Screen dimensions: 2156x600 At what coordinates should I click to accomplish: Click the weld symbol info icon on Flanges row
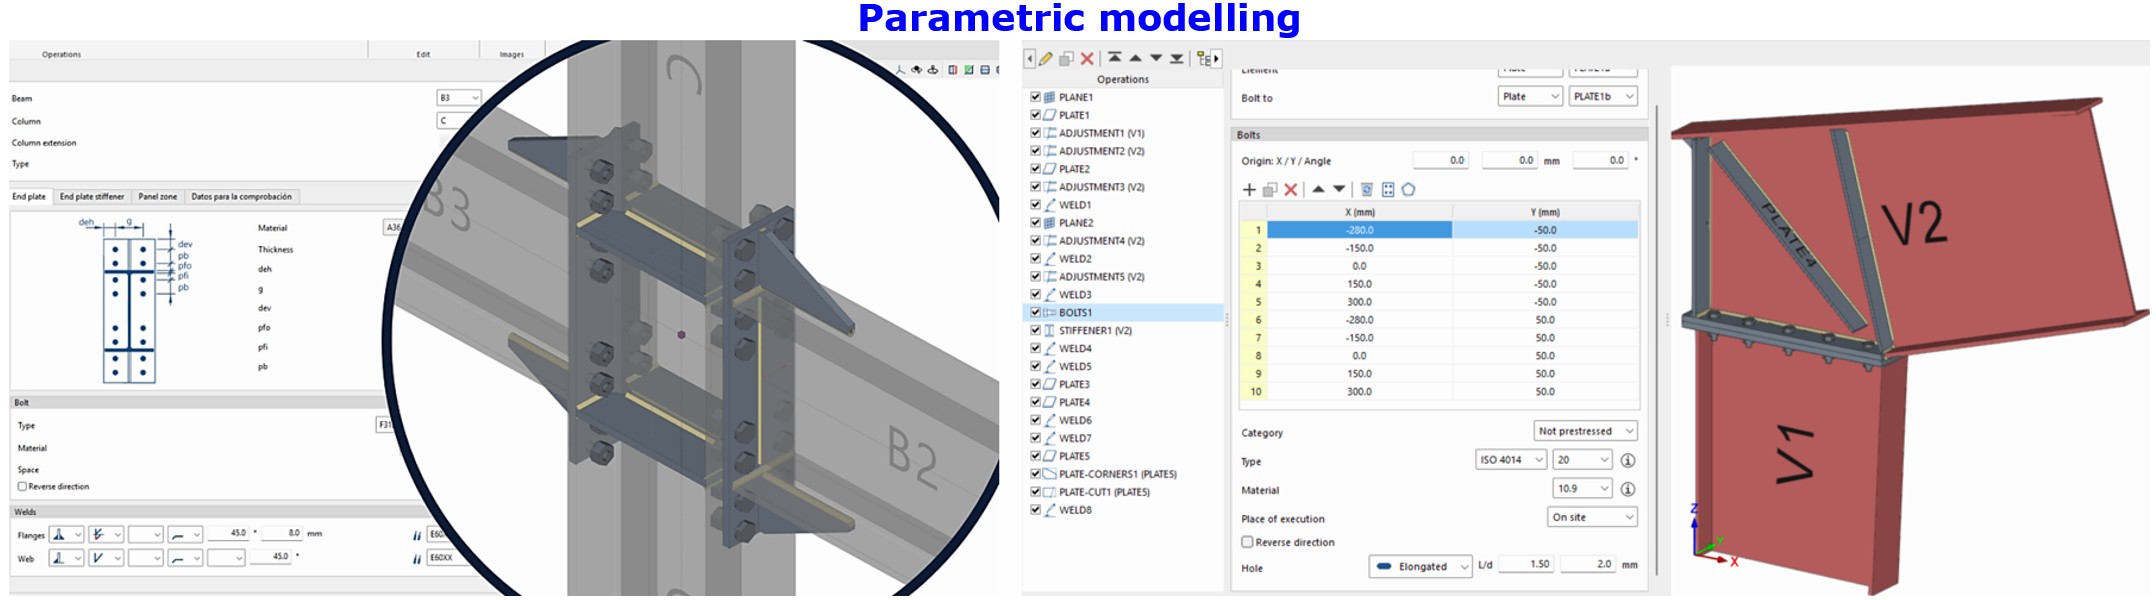pos(417,535)
